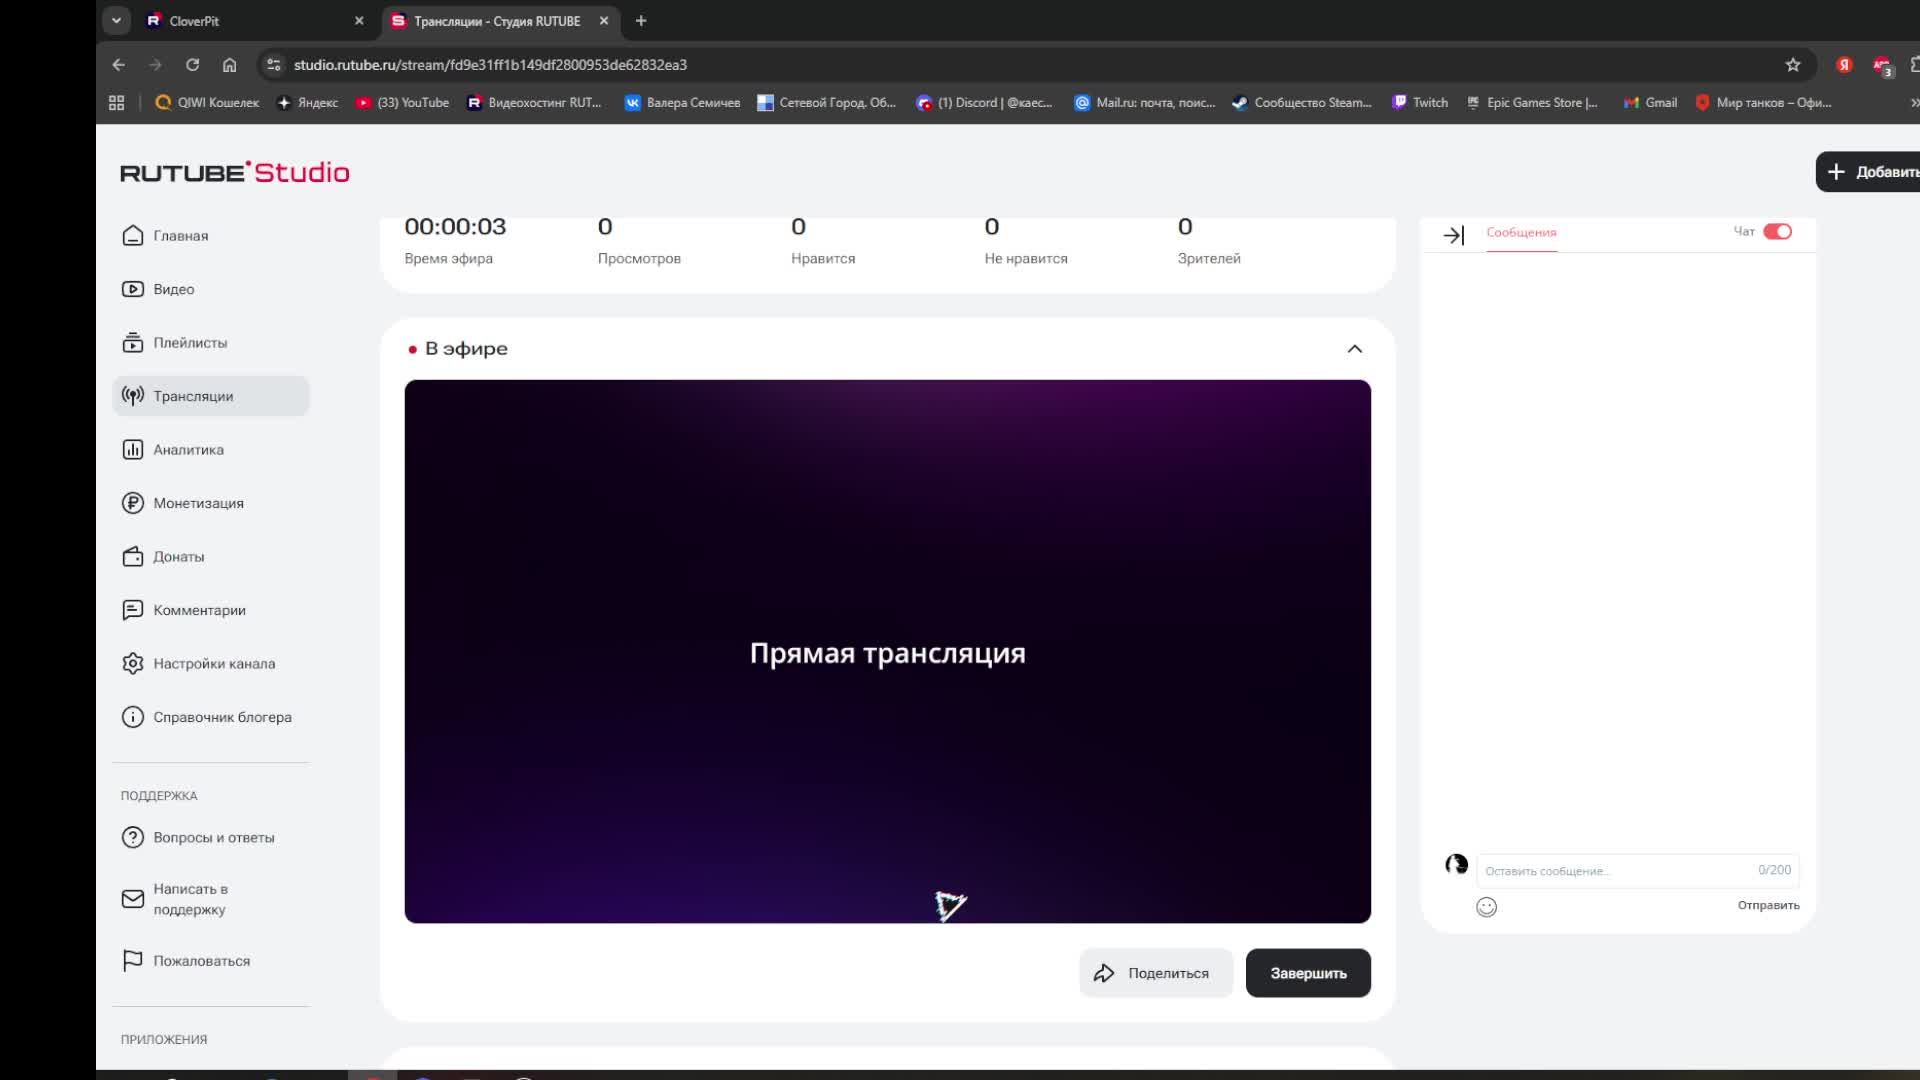Click the Поделиться button
Viewport: 1920px width, 1080px height.
pyautogui.click(x=1156, y=972)
